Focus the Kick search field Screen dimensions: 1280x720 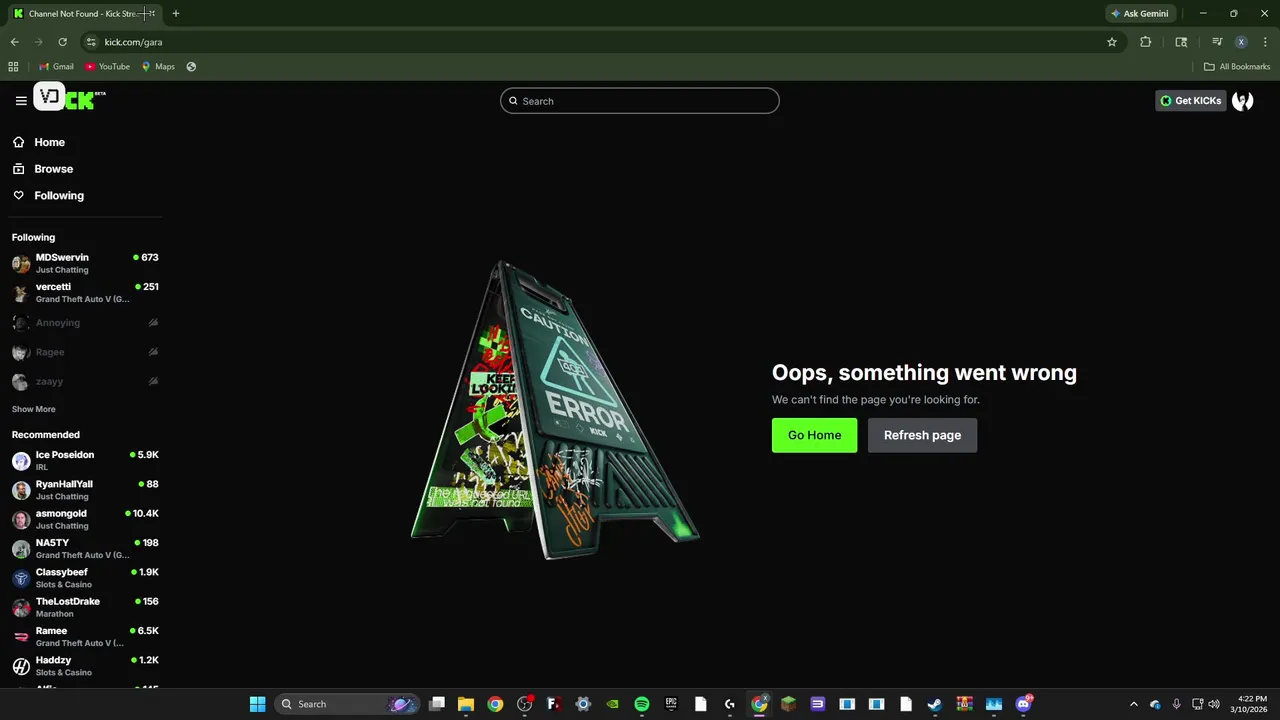(x=640, y=101)
